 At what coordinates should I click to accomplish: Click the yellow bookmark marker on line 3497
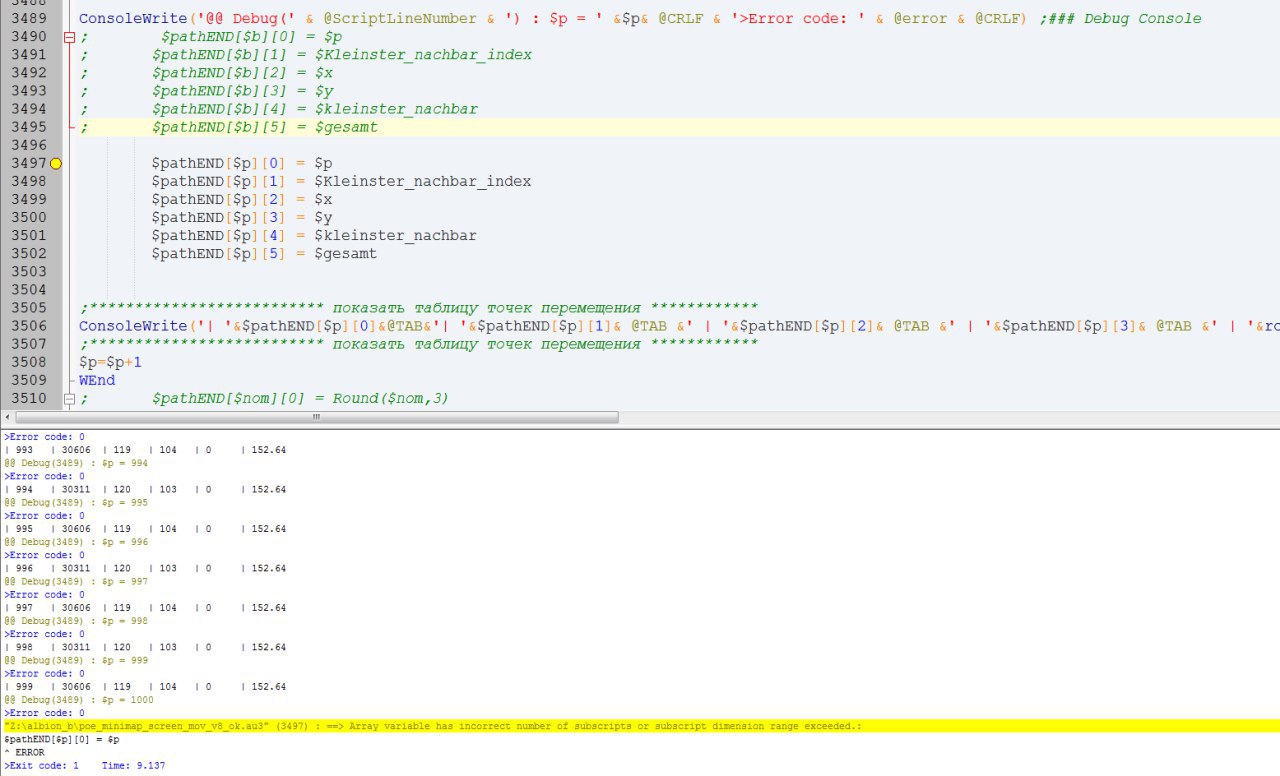[55, 163]
